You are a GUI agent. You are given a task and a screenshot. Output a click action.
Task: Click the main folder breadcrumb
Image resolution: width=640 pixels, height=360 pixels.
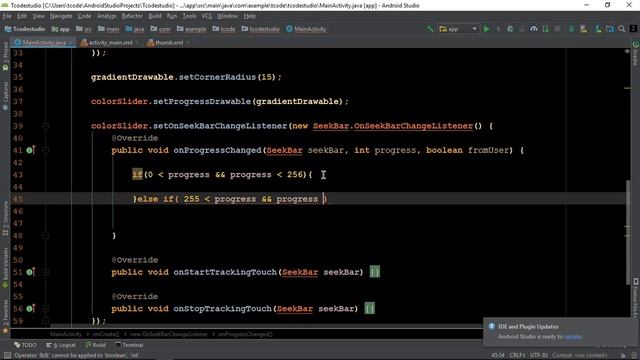click(109, 29)
